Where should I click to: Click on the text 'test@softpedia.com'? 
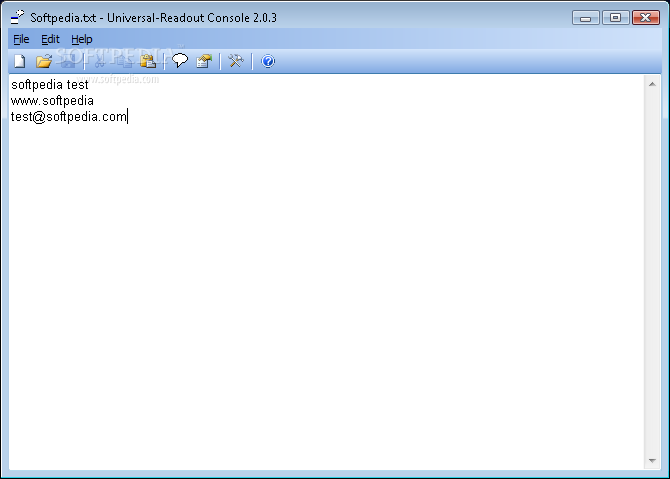pos(69,117)
